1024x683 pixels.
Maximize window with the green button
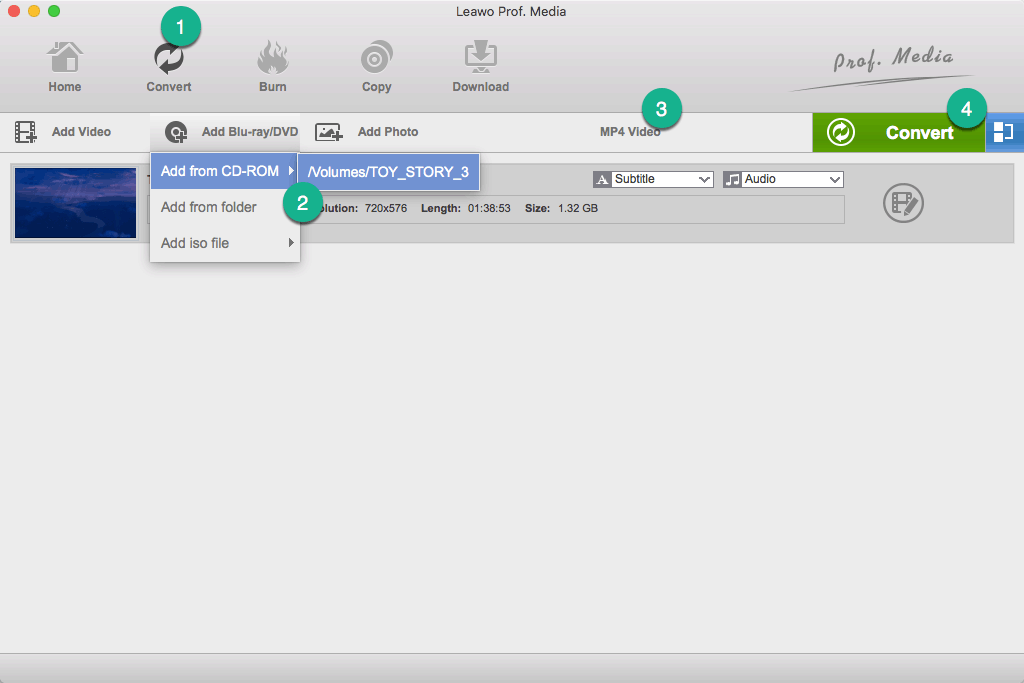click(x=54, y=11)
